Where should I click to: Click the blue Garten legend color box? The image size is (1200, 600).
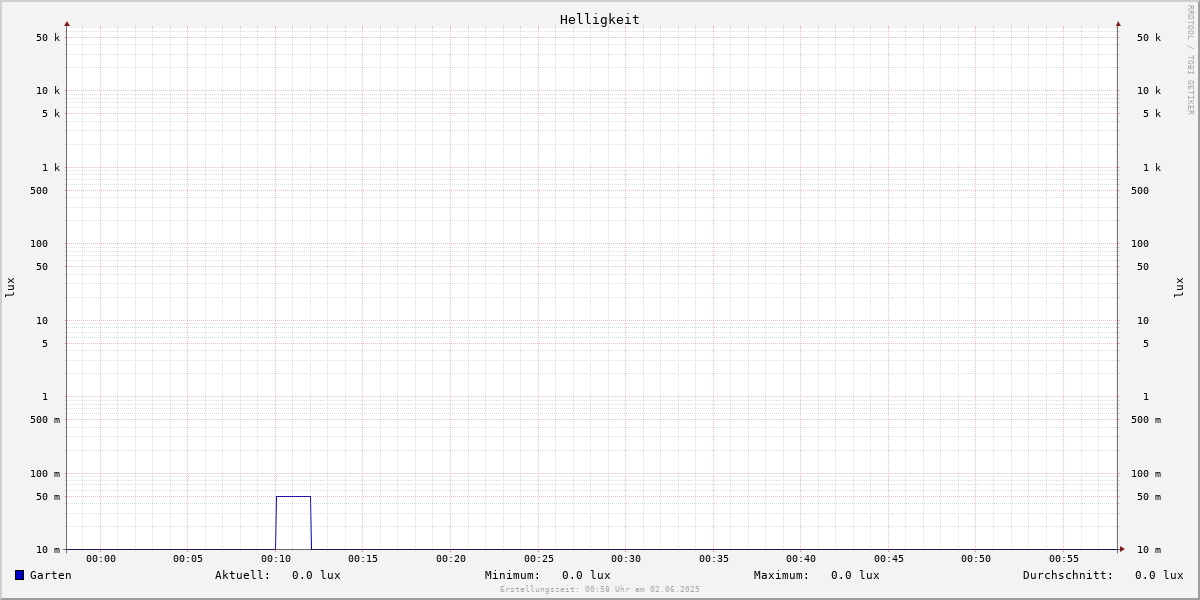click(x=19, y=575)
